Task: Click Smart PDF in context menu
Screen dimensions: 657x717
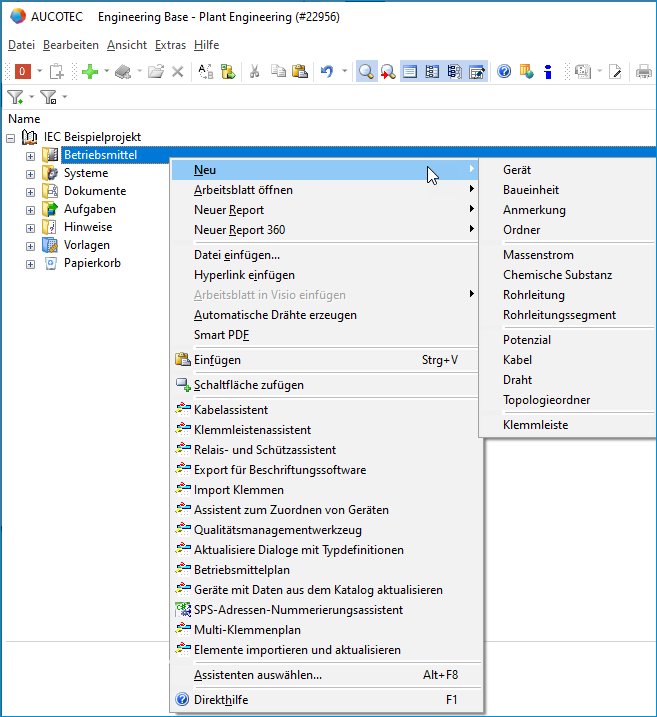Action: click(x=223, y=335)
